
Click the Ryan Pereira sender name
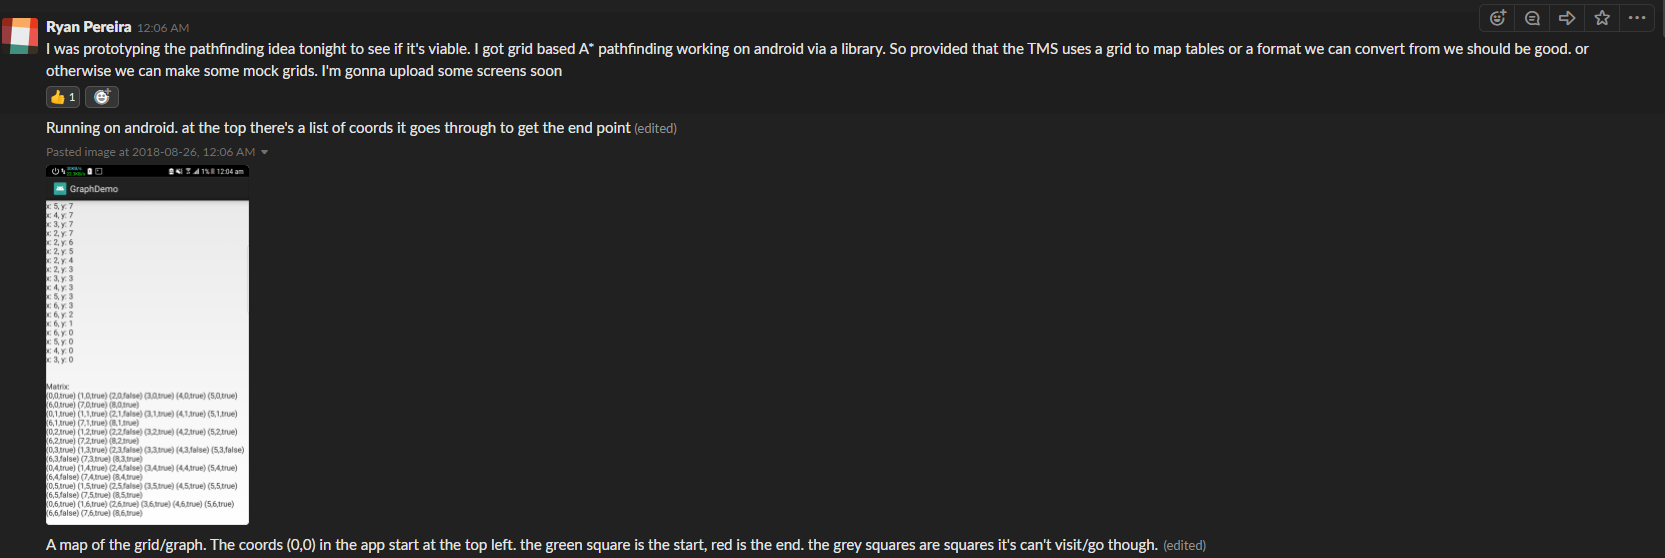point(89,27)
